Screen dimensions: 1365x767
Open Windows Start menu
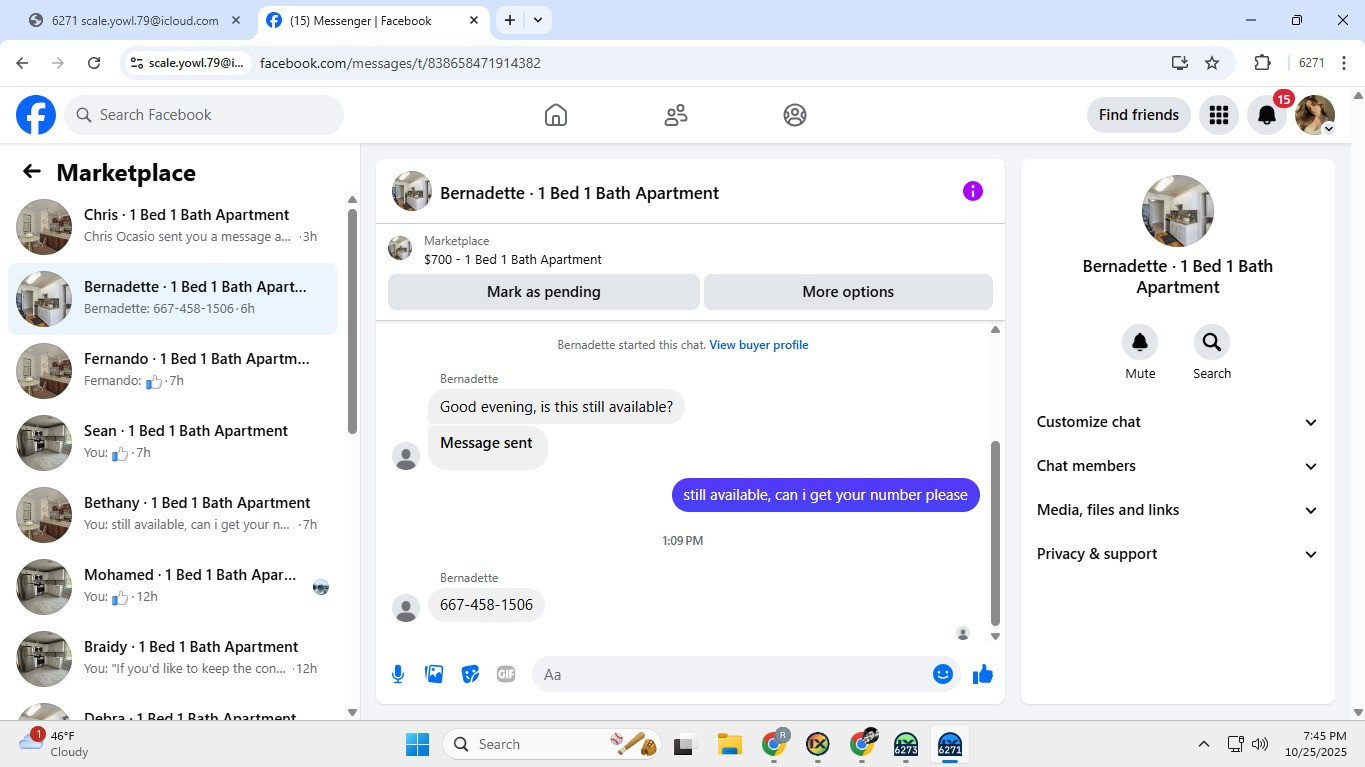417,744
